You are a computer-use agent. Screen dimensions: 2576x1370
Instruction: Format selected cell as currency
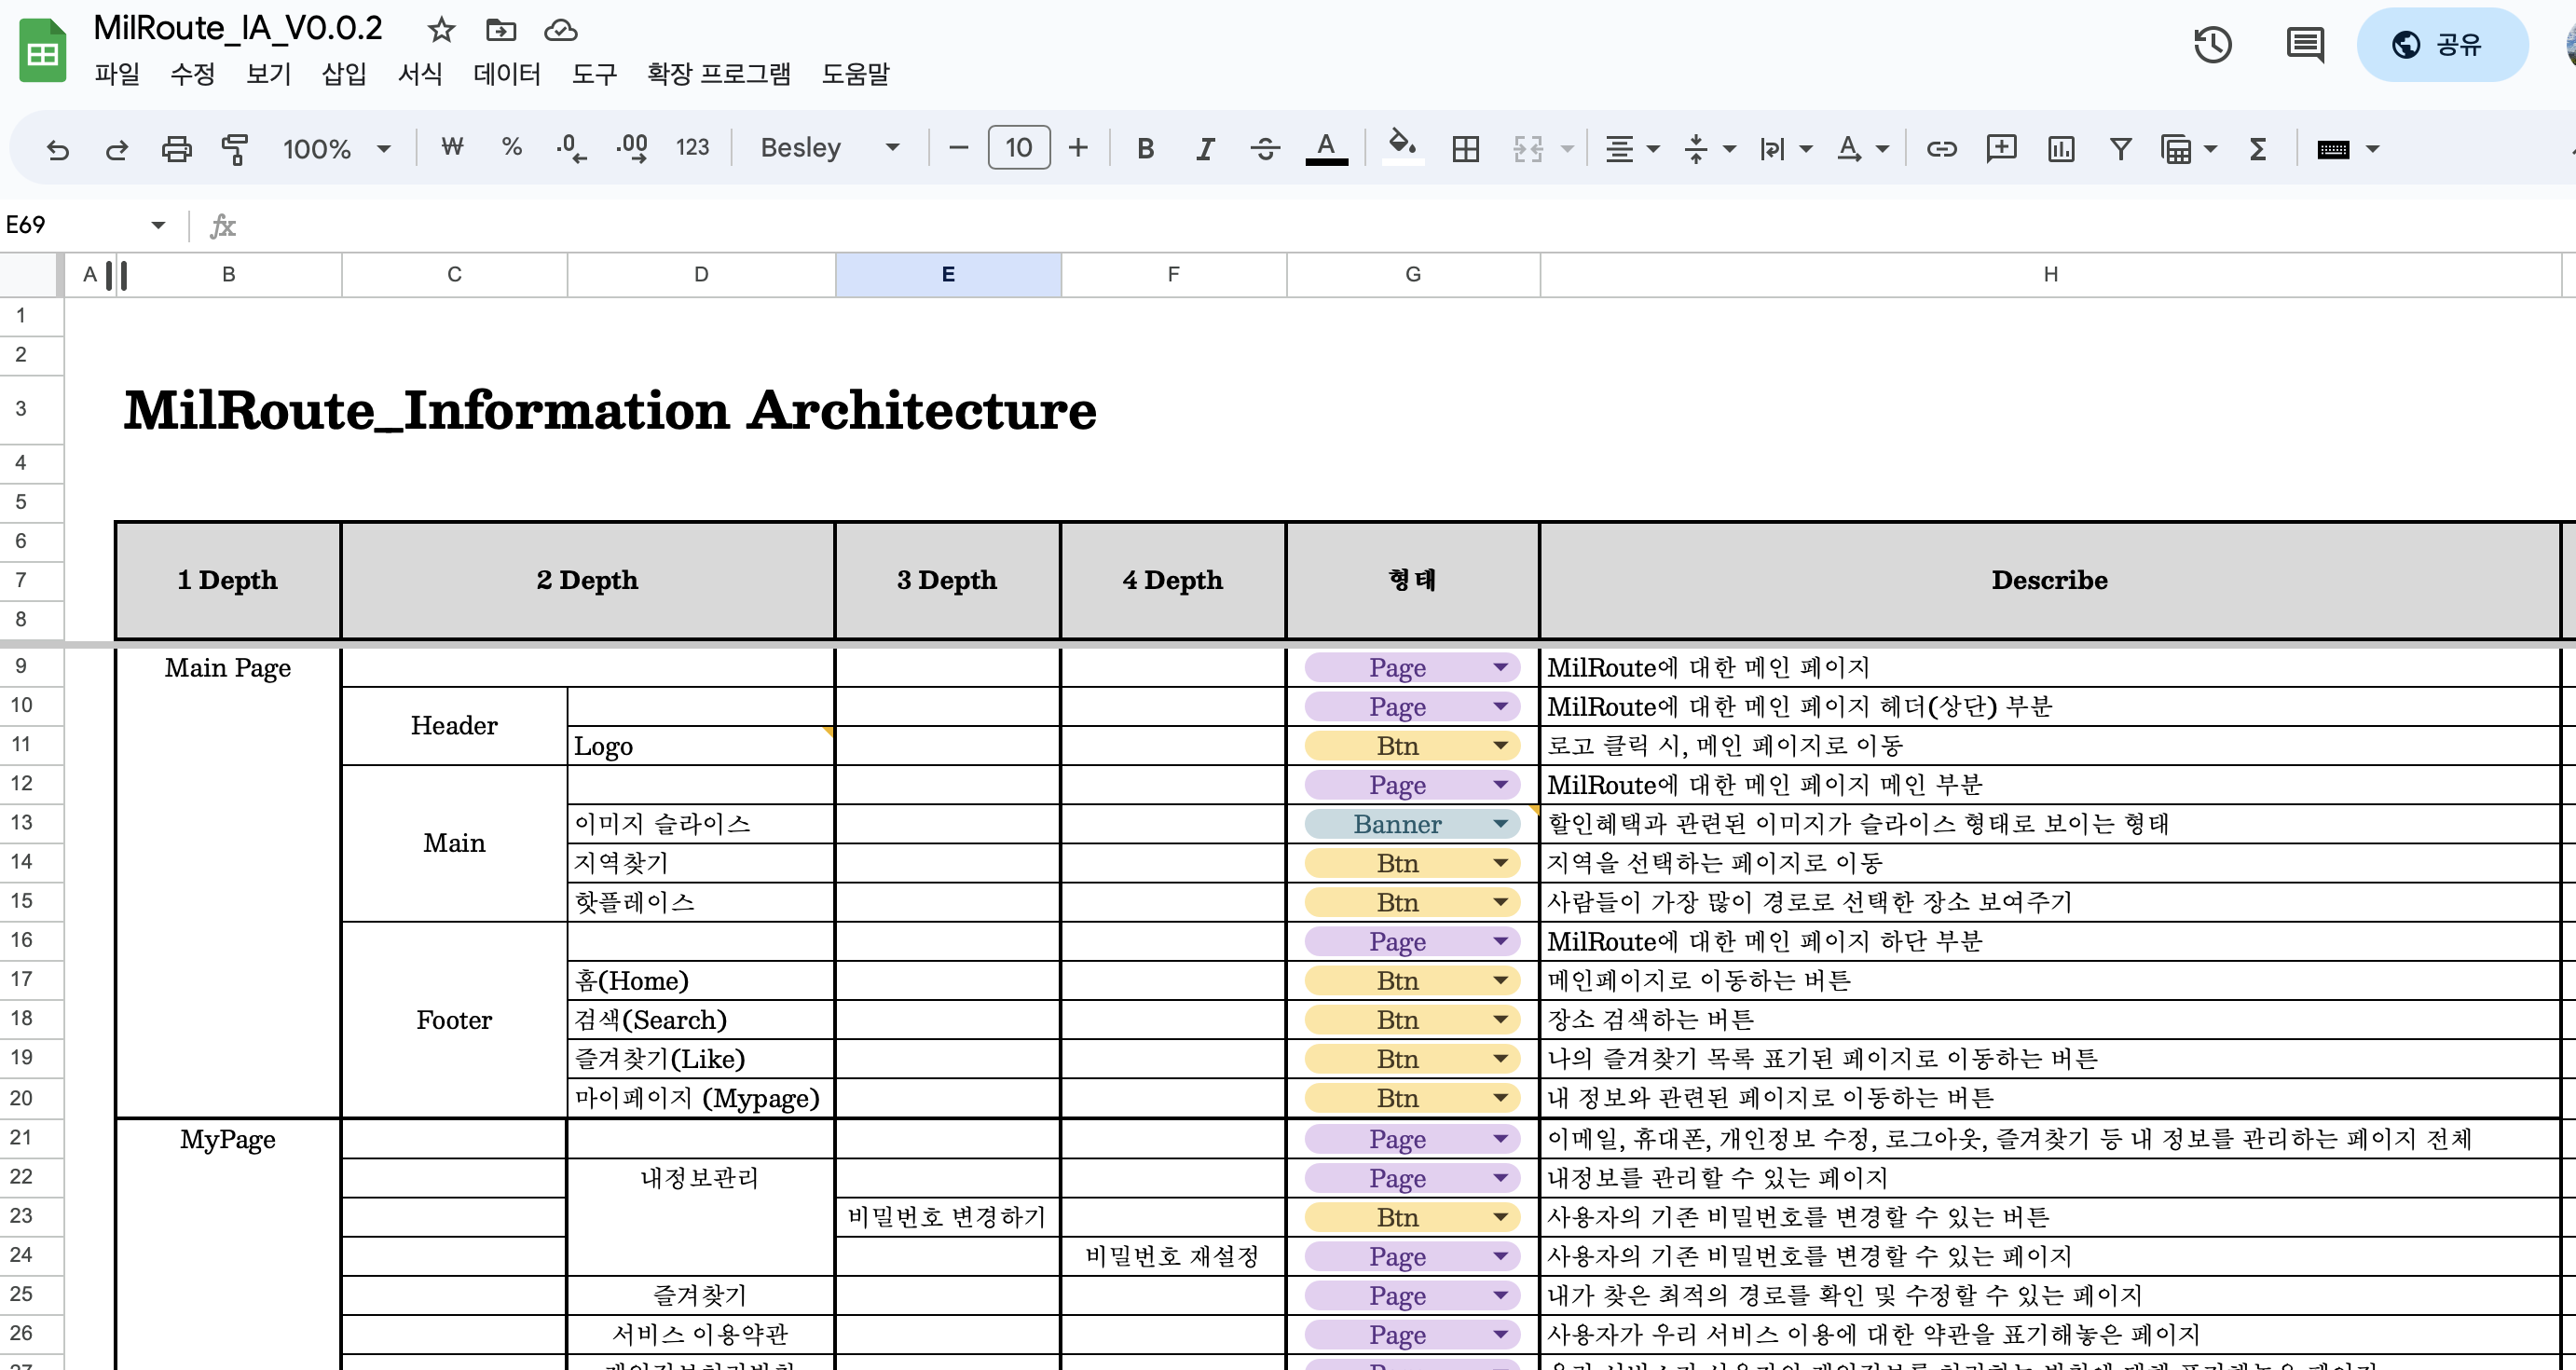click(x=451, y=148)
